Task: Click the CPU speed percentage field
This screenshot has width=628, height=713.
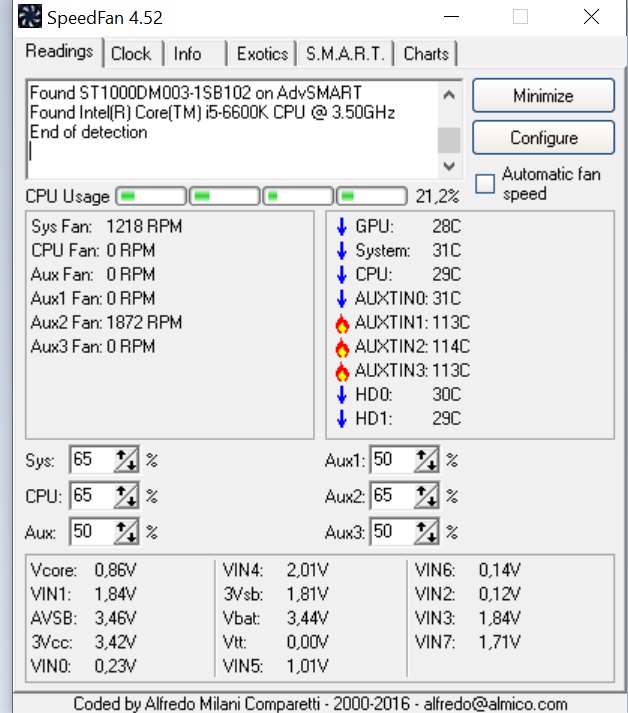Action: point(92,496)
